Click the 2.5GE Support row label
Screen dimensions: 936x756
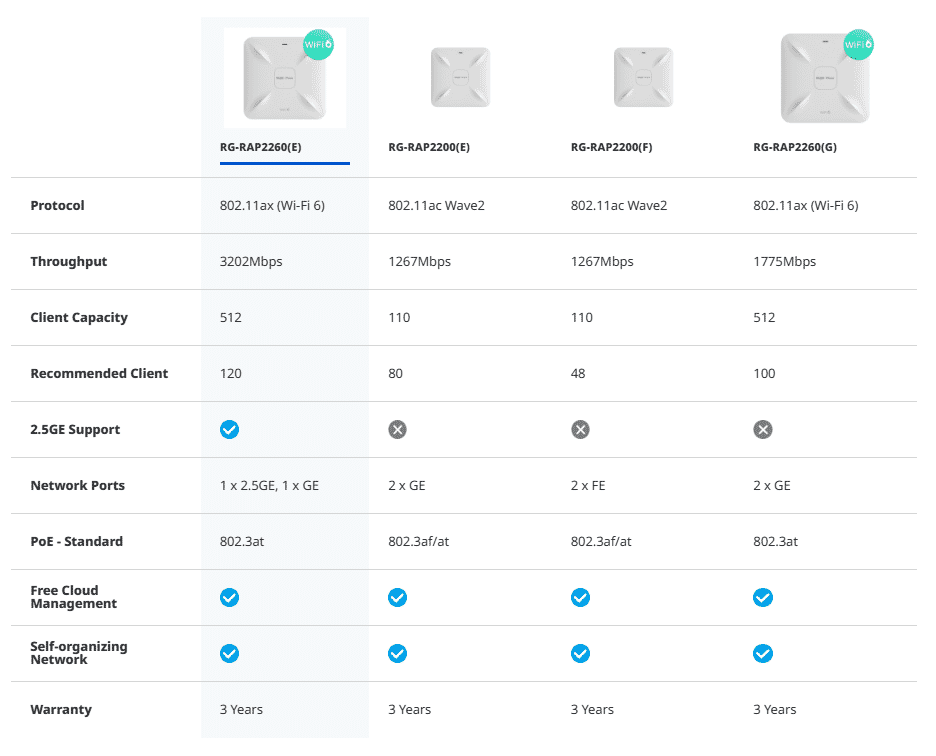pos(75,429)
